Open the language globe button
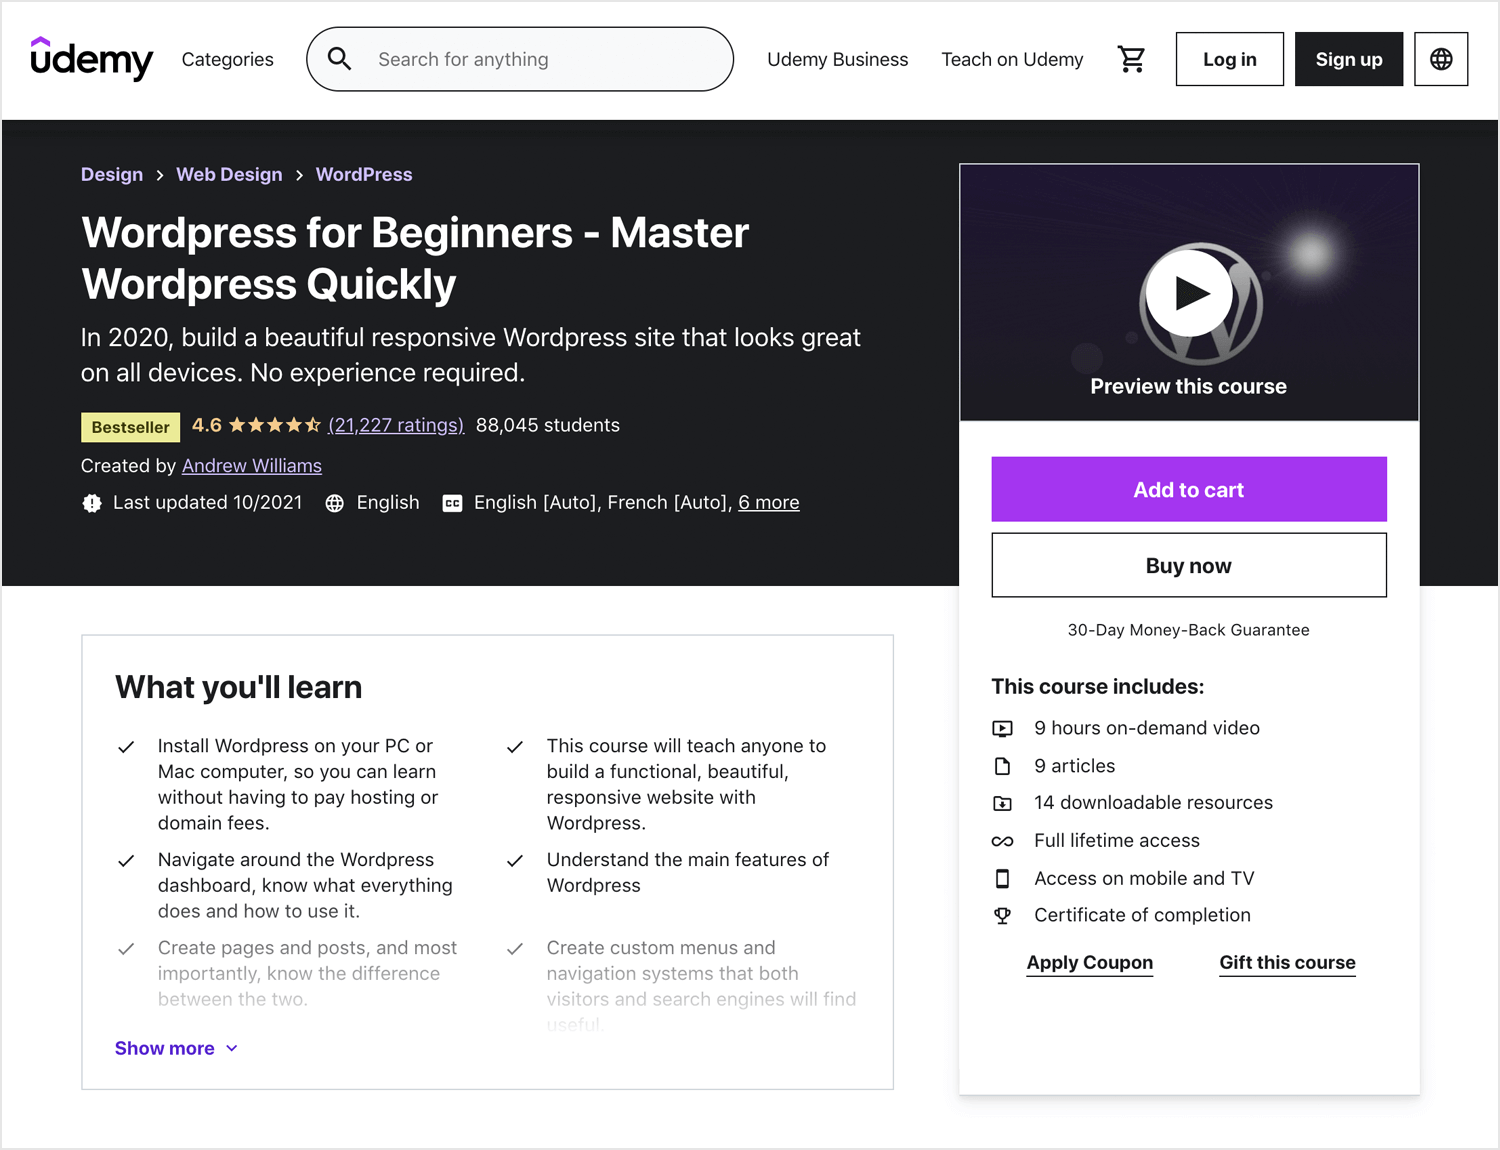Screen dimensions: 1500x1150 click(1441, 59)
